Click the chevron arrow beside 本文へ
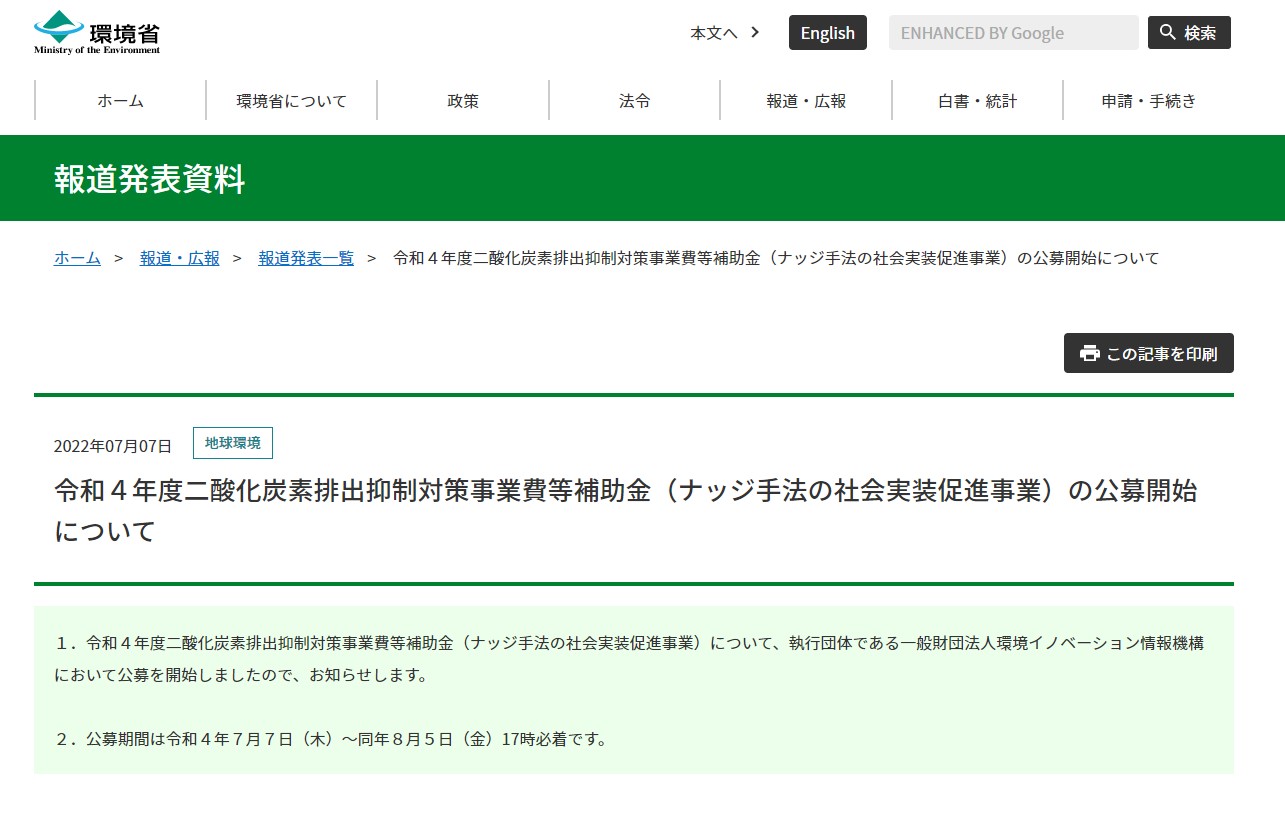The width and height of the screenshot is (1285, 834). (x=755, y=32)
